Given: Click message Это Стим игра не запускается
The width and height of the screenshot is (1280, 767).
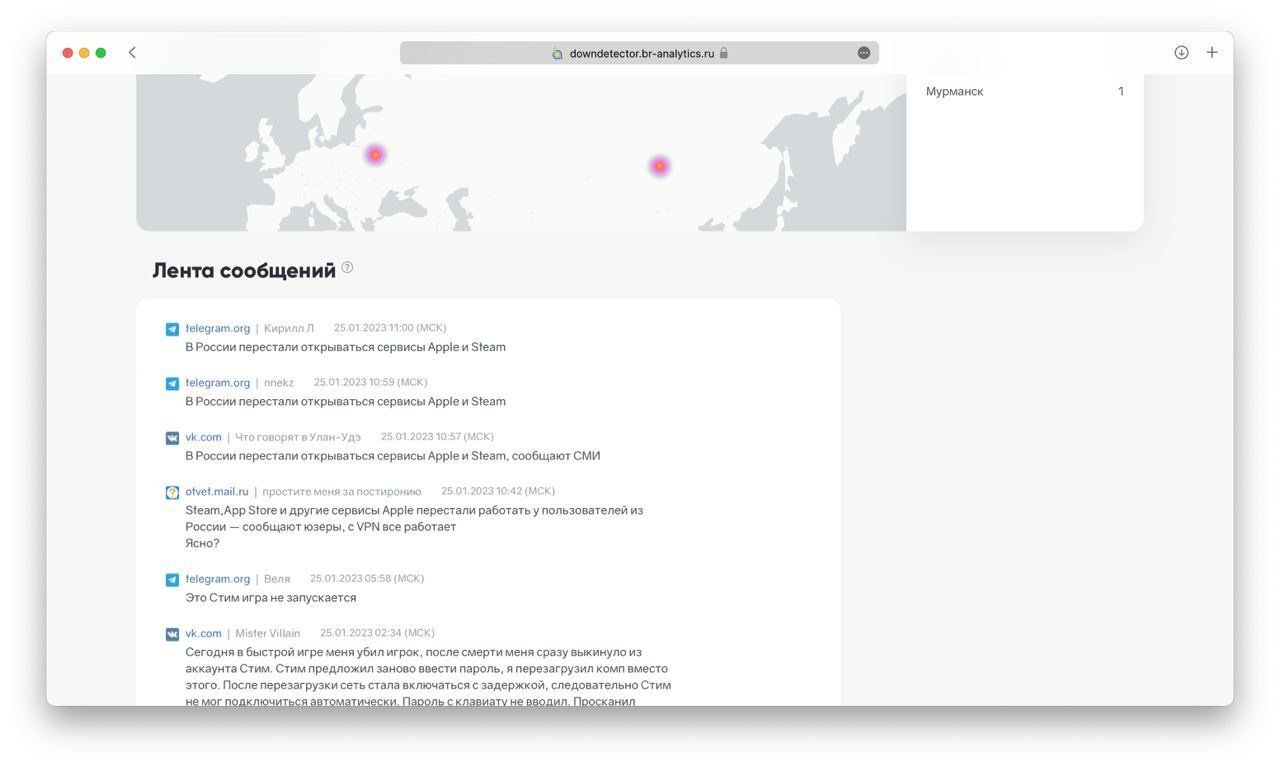Looking at the screenshot, I should coord(271,598).
